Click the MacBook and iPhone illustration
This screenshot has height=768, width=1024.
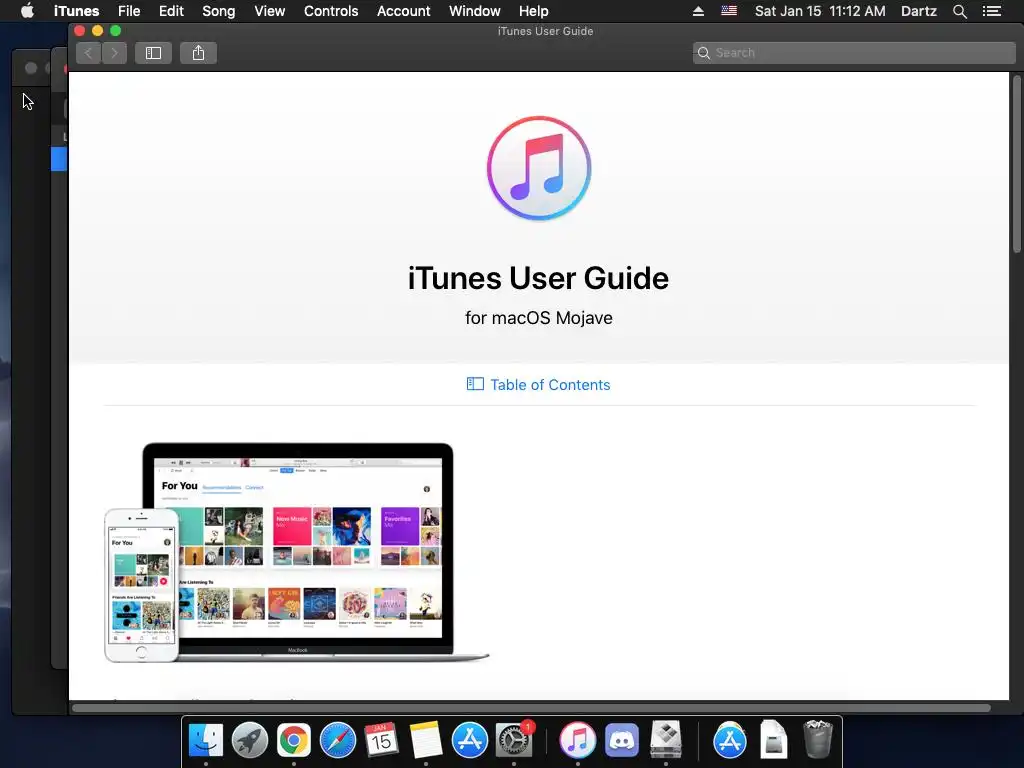(x=296, y=552)
